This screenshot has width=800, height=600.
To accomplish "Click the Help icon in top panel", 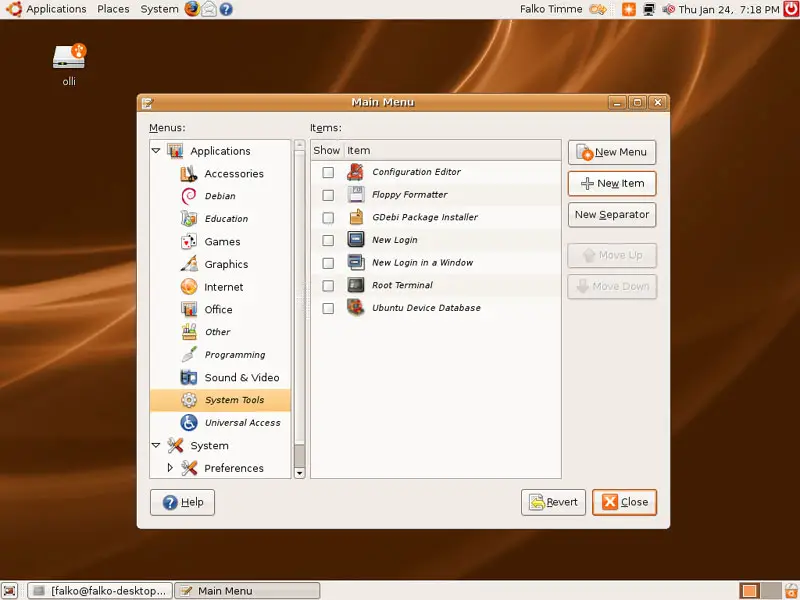I will tap(226, 9).
